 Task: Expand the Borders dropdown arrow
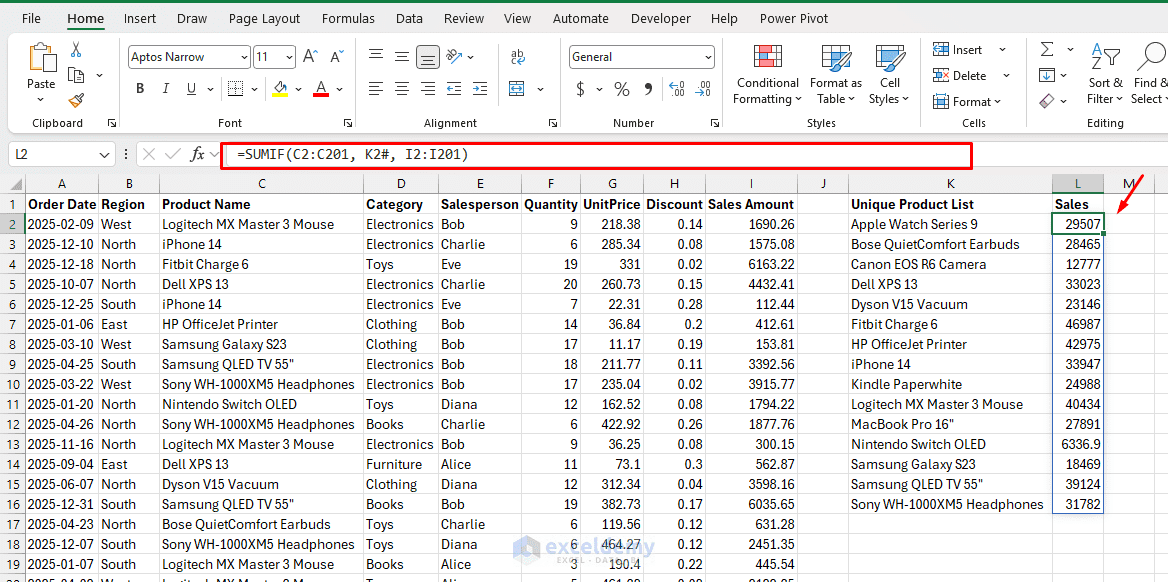(253, 89)
